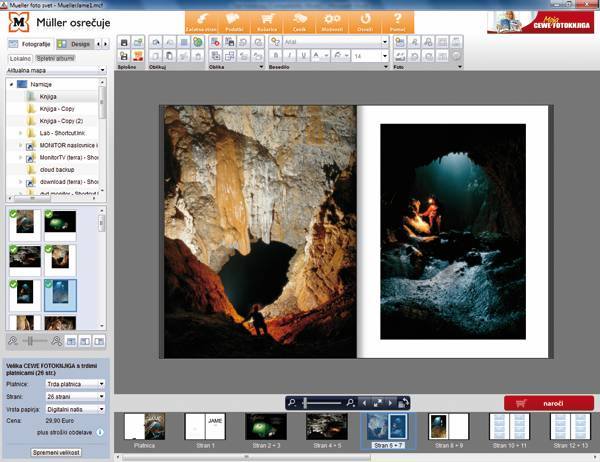Click the Podatki icon in orange bar
The height and width of the screenshot is (462, 600).
pyautogui.click(x=234, y=22)
